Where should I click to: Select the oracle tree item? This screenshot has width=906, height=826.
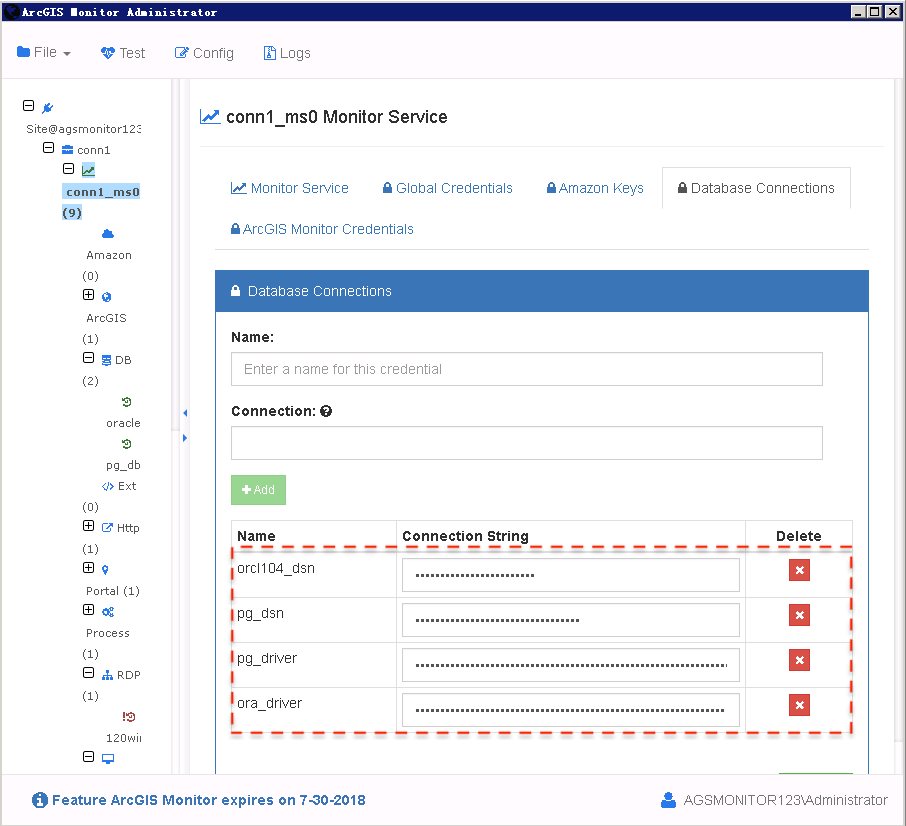coord(123,423)
